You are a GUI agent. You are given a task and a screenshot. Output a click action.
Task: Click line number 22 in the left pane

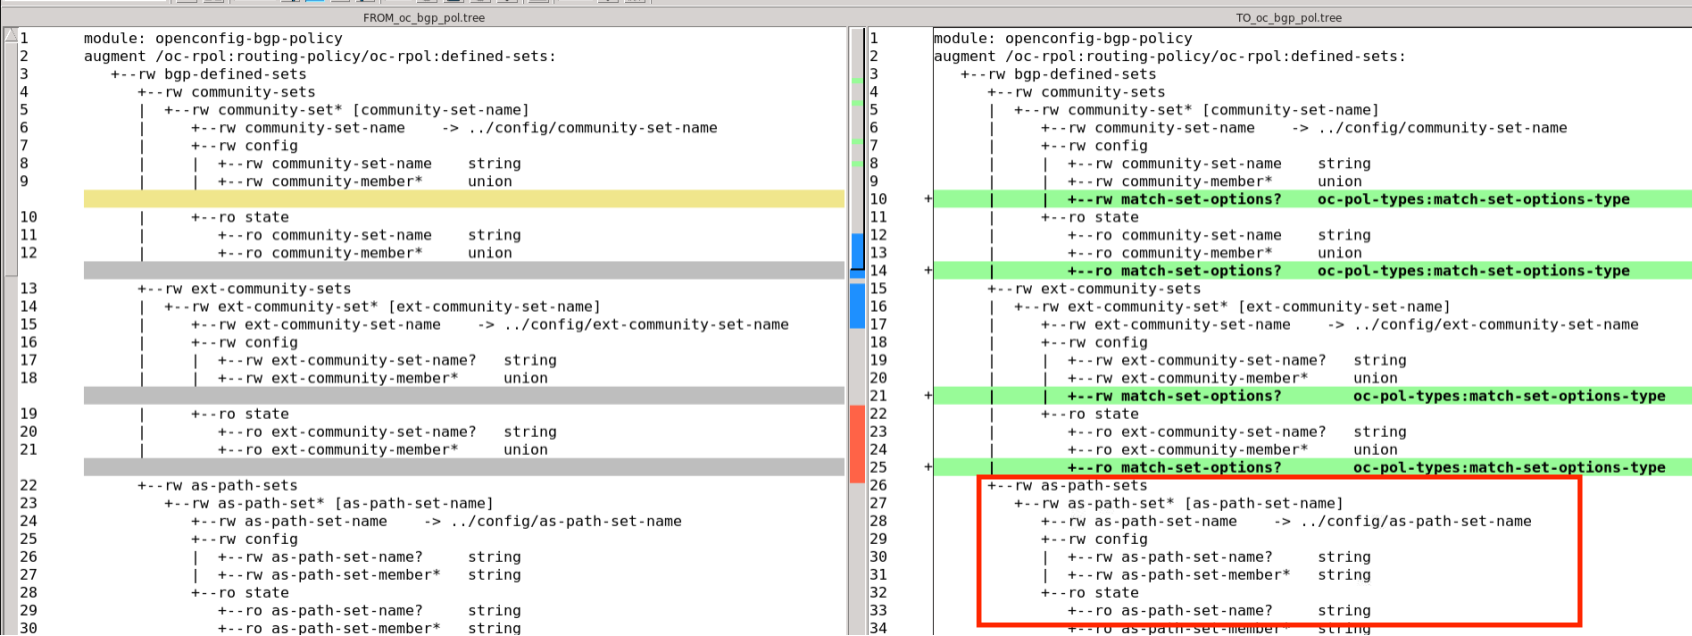28,486
